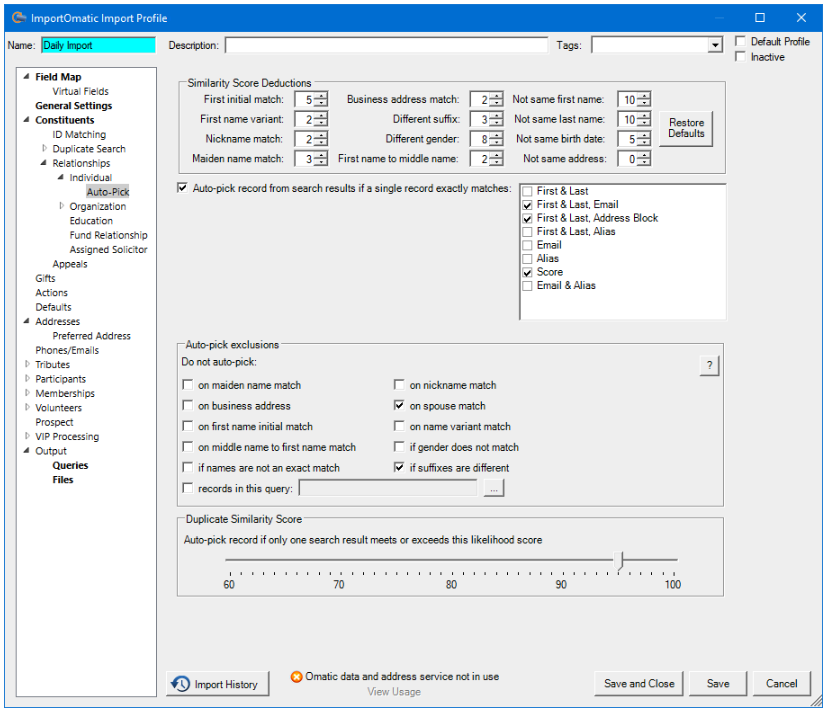
Task: Open Fund Relationship in the tree
Action: coord(108,235)
